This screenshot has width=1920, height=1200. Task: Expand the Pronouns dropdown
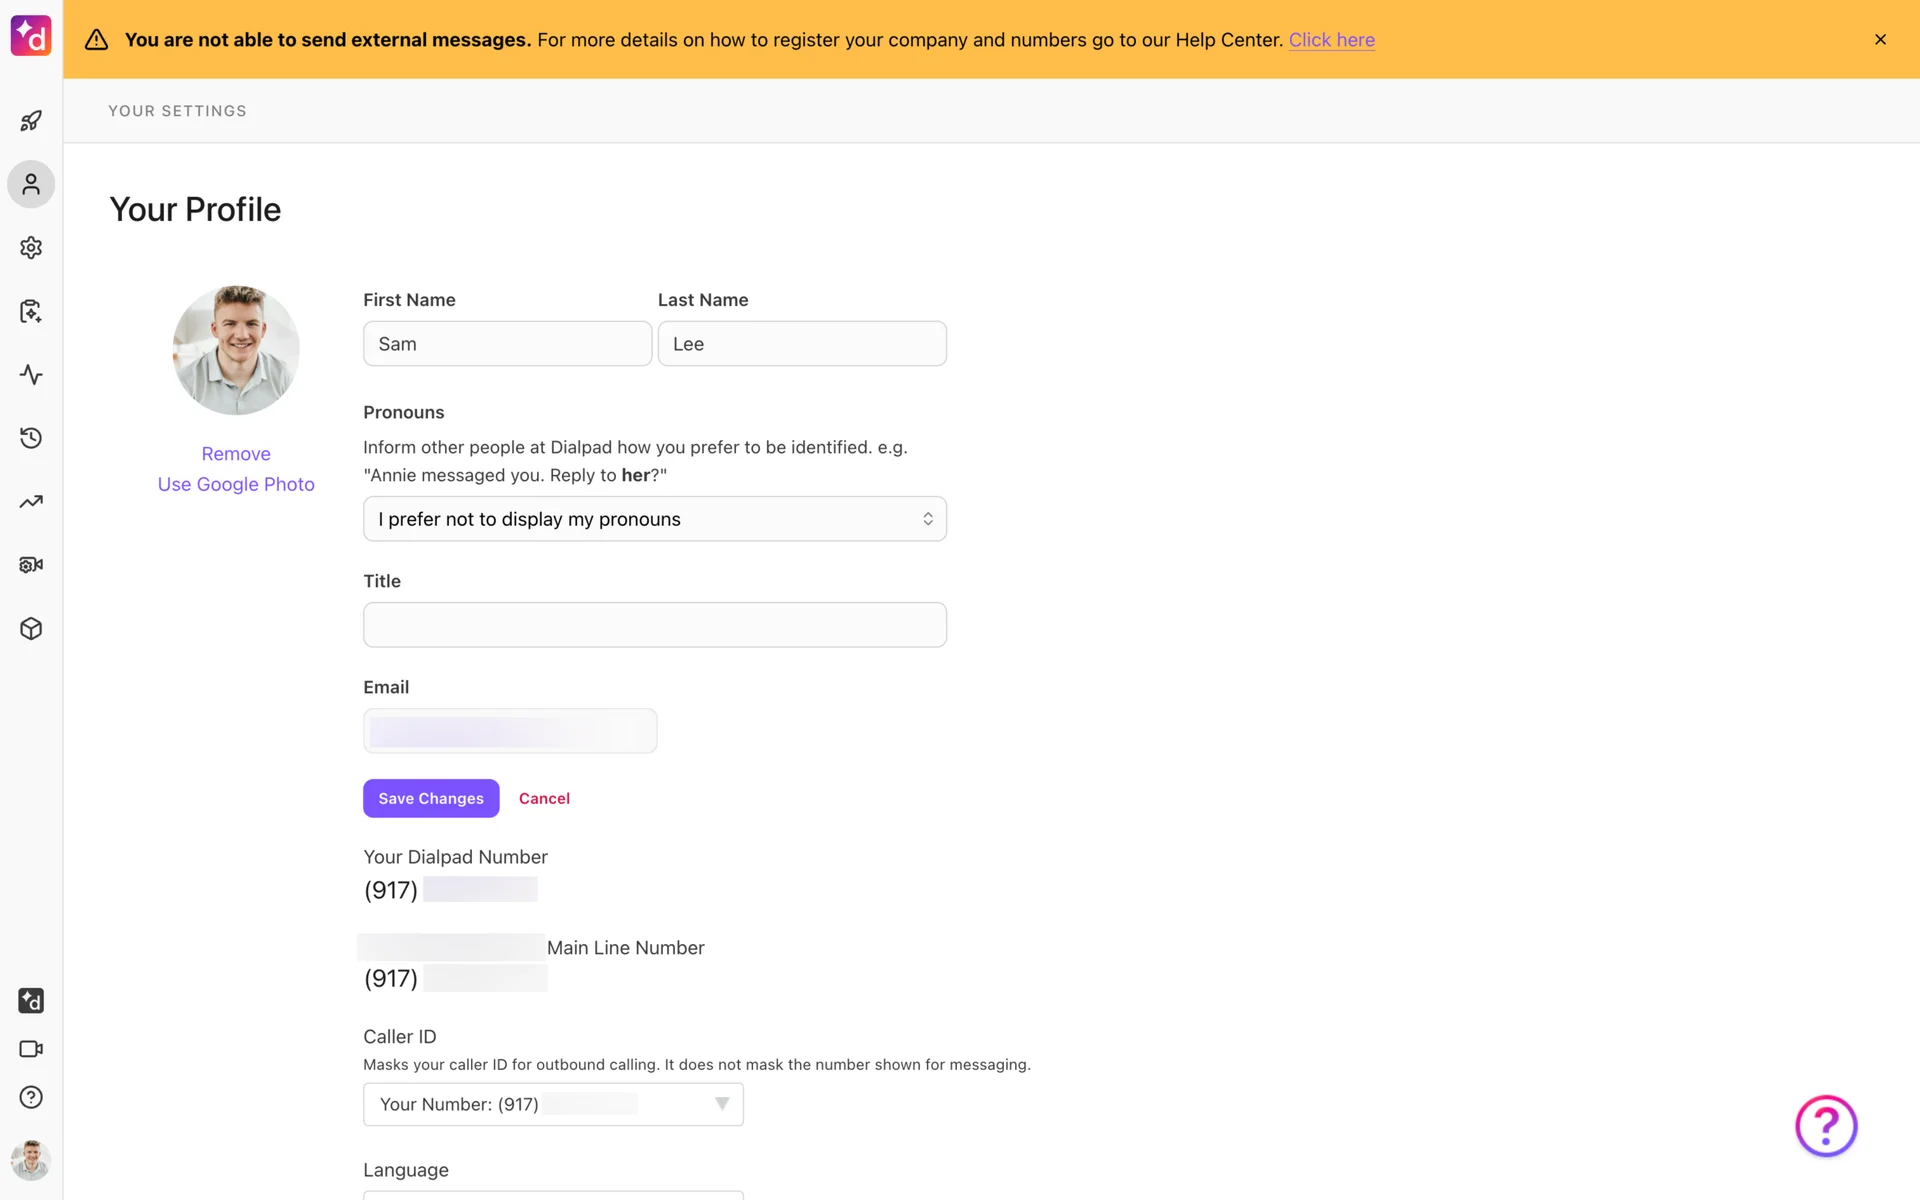[x=654, y=519]
